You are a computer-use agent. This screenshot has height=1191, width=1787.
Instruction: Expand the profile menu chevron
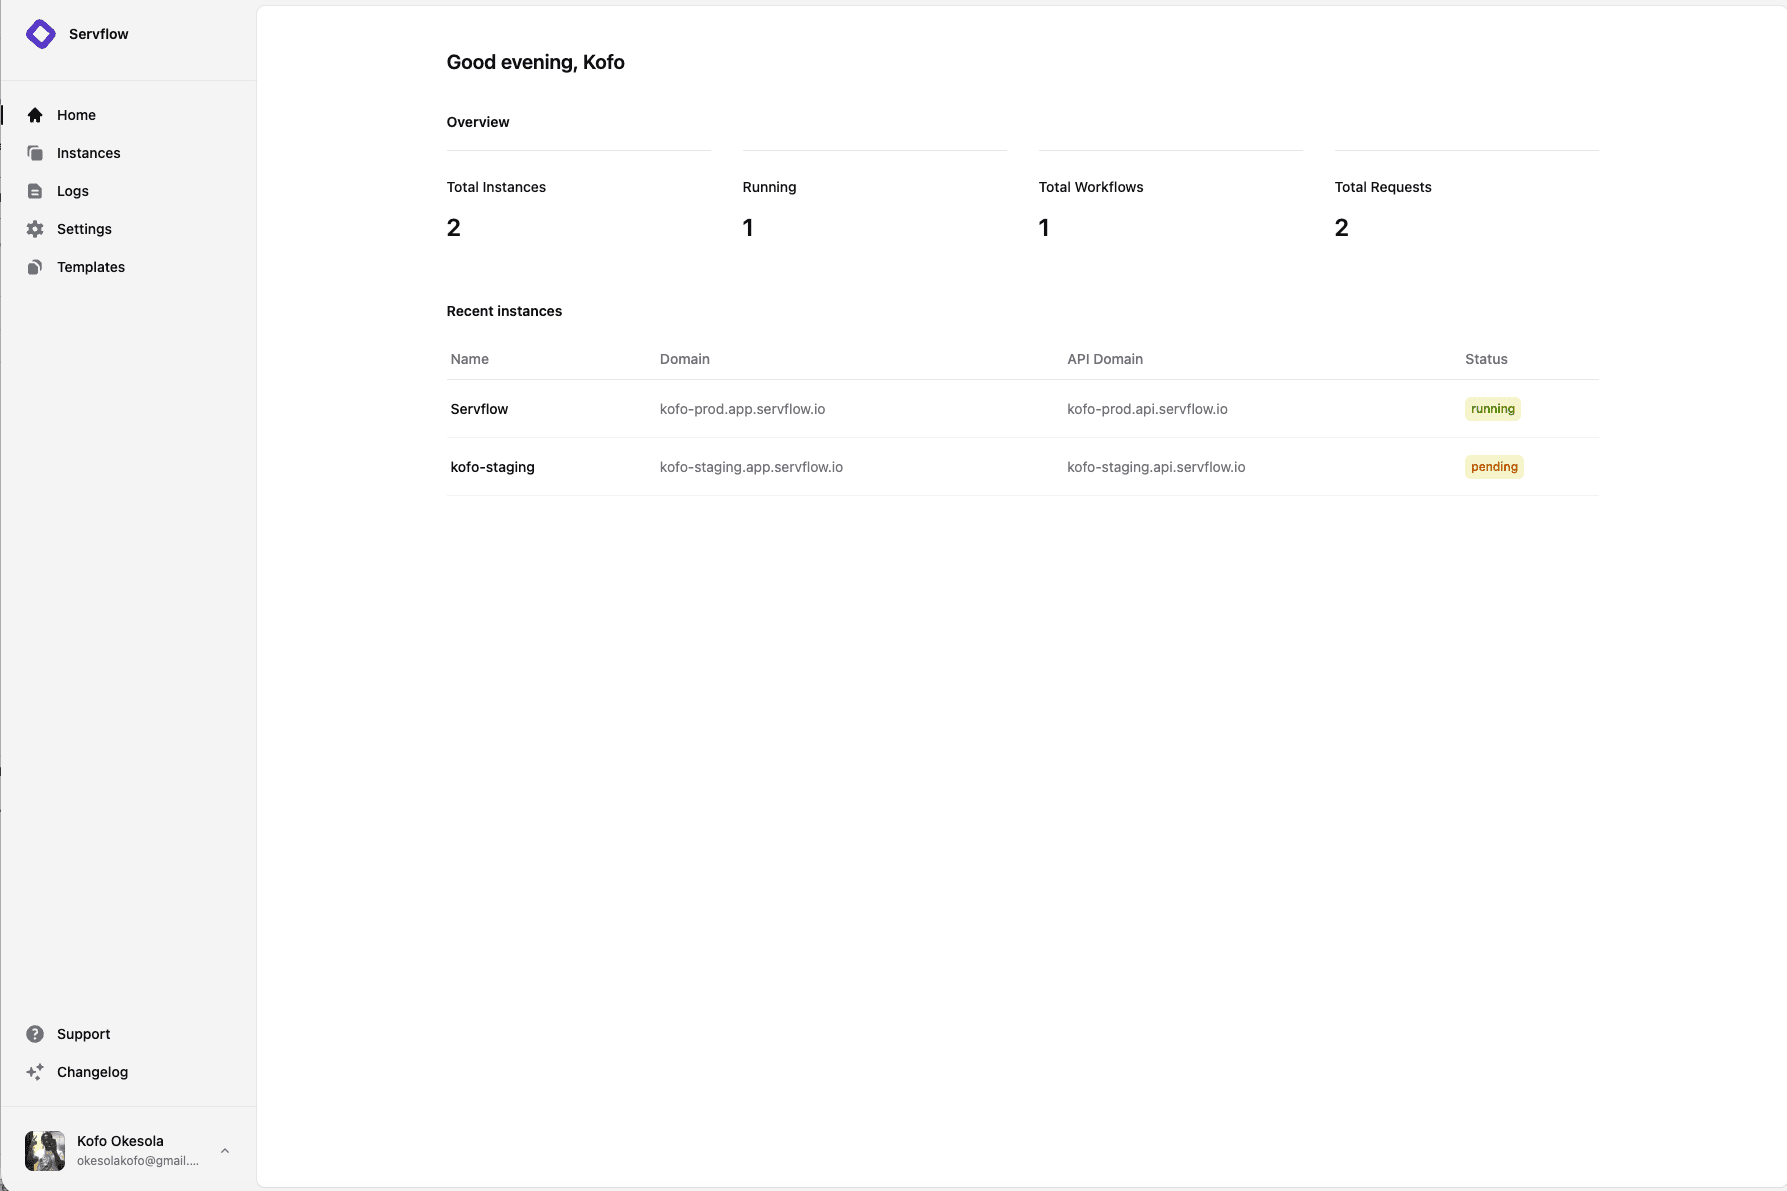(x=224, y=1151)
